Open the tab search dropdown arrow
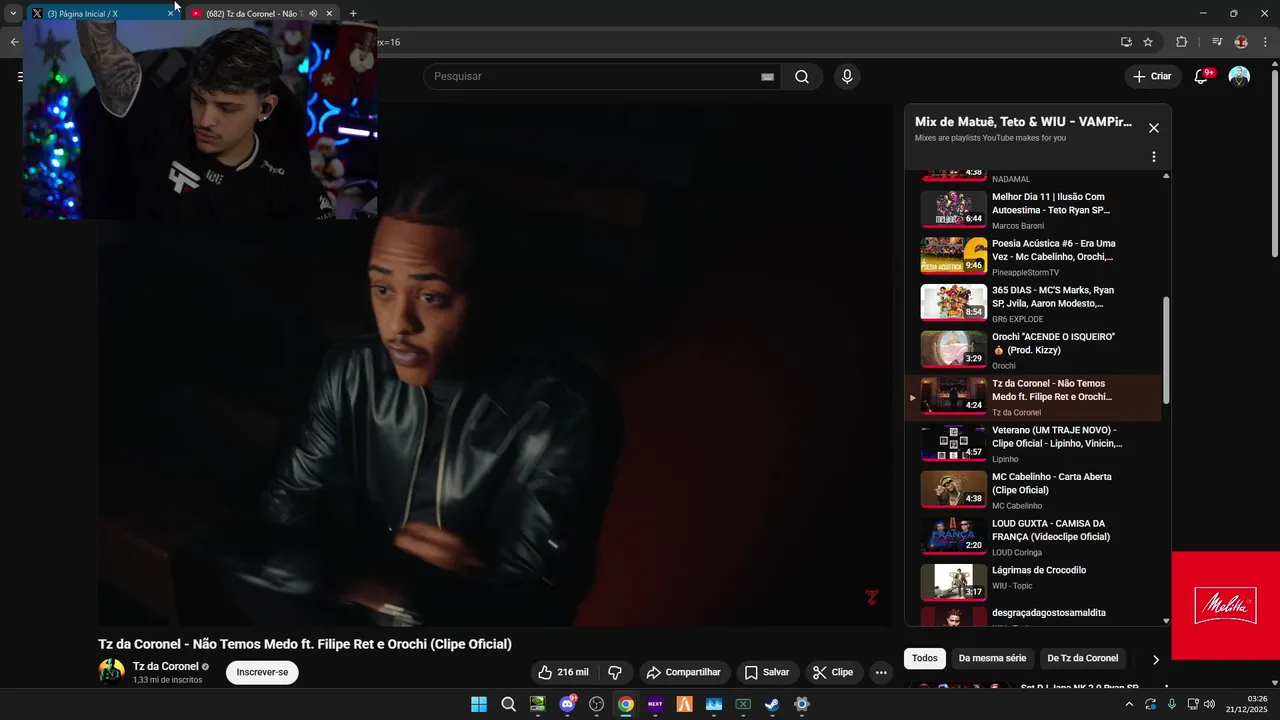 13,13
